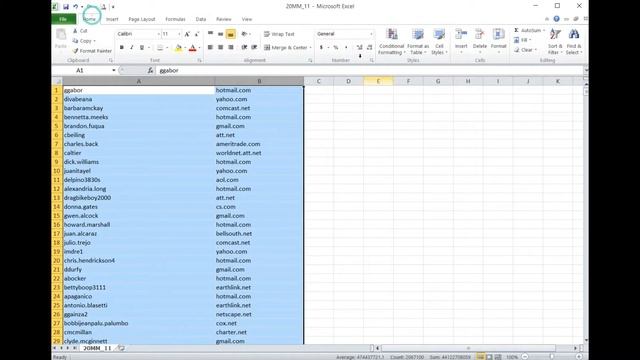Click the Format cells button
The width and height of the screenshot is (640, 360).
pyautogui.click(x=498, y=42)
